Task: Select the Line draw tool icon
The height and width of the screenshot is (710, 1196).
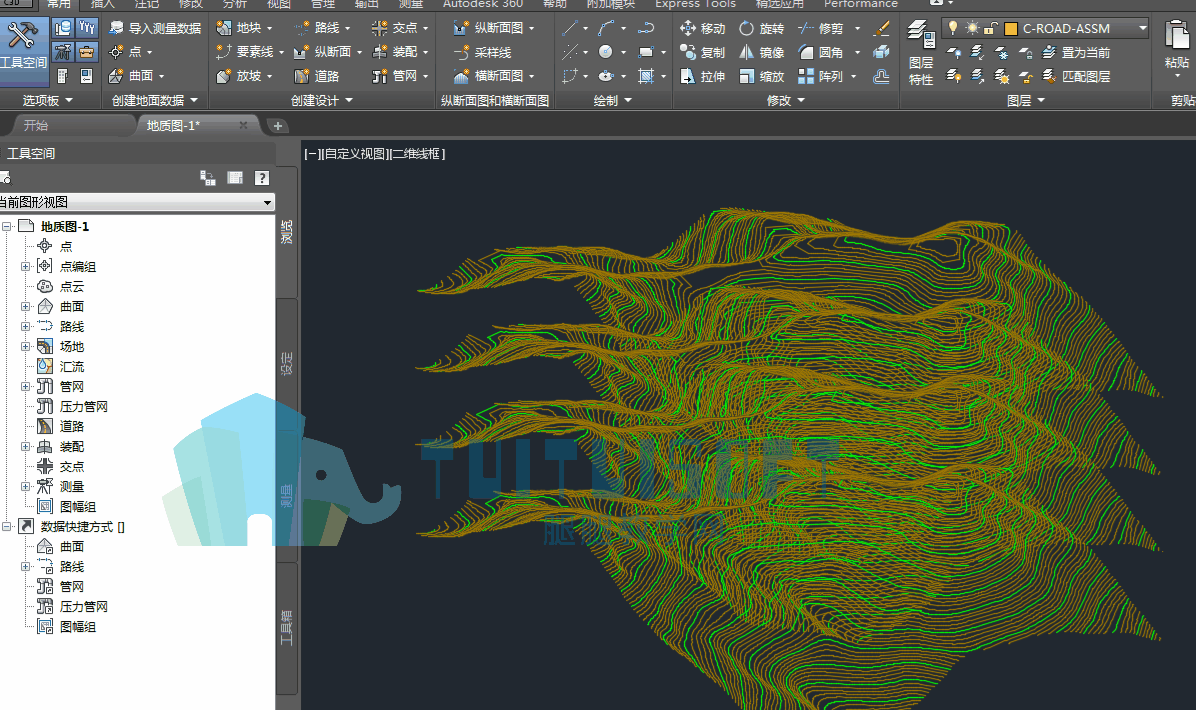Action: pos(570,28)
